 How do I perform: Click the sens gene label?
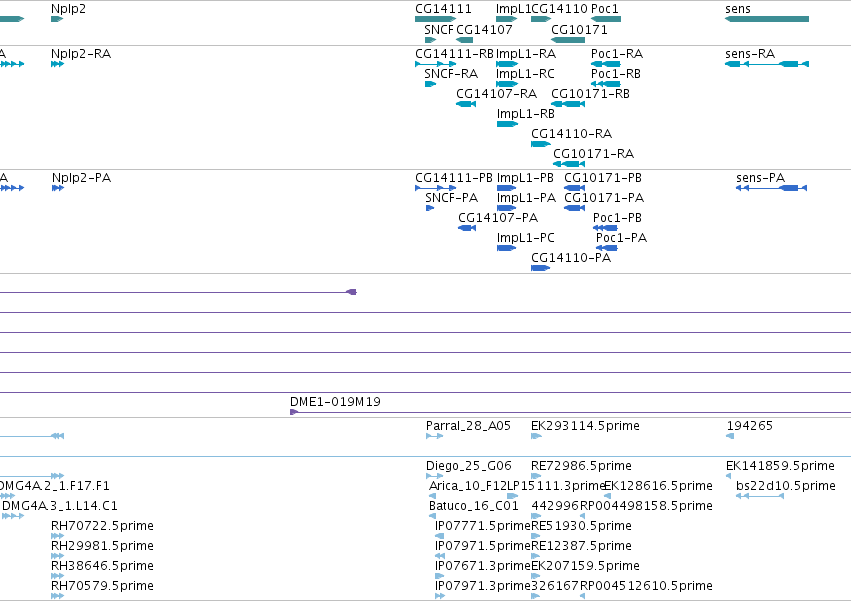click(738, 9)
